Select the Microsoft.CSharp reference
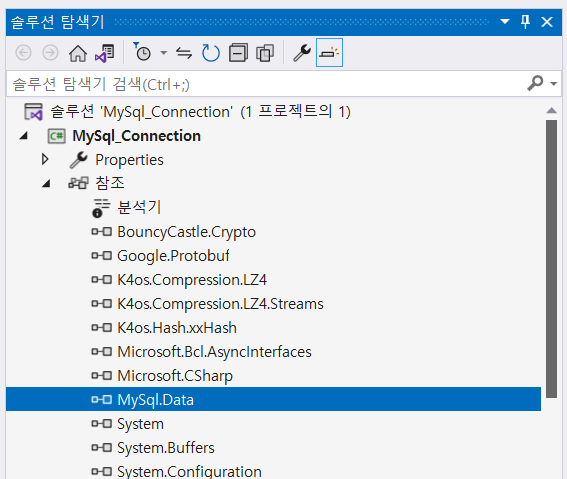 point(175,376)
